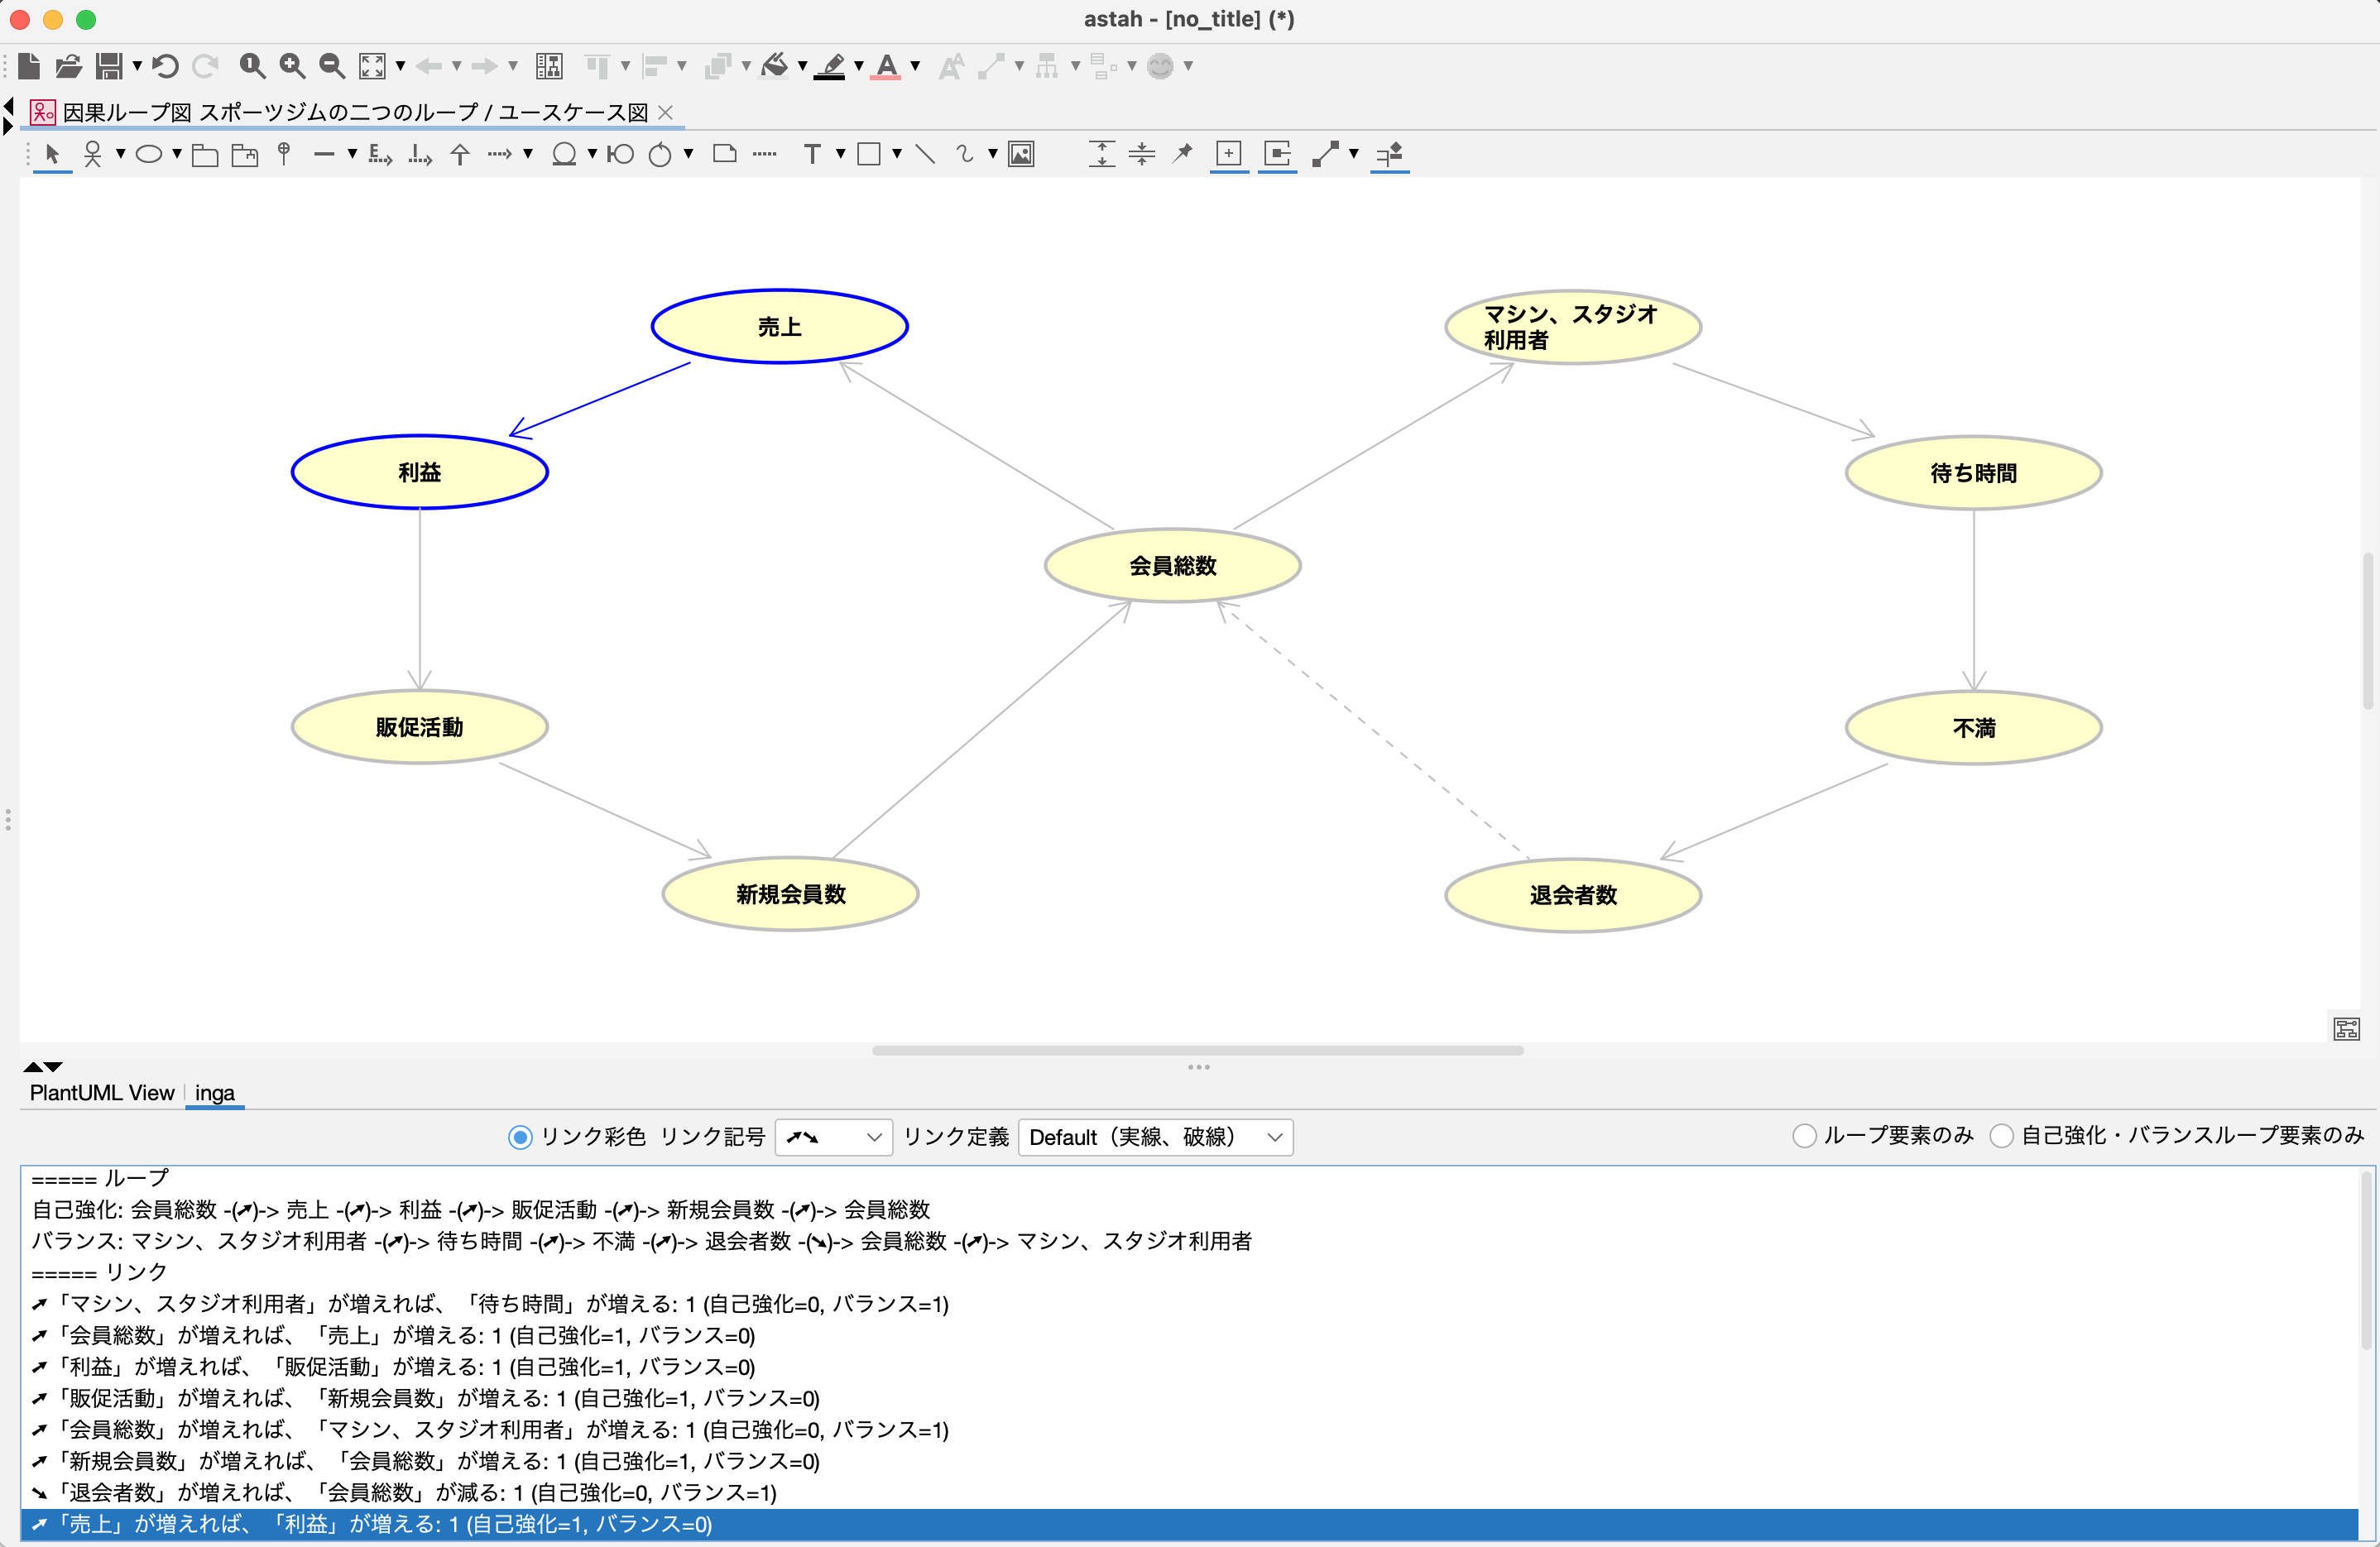
Task: Select the 会員総数 use case ellipse
Action: point(1172,566)
